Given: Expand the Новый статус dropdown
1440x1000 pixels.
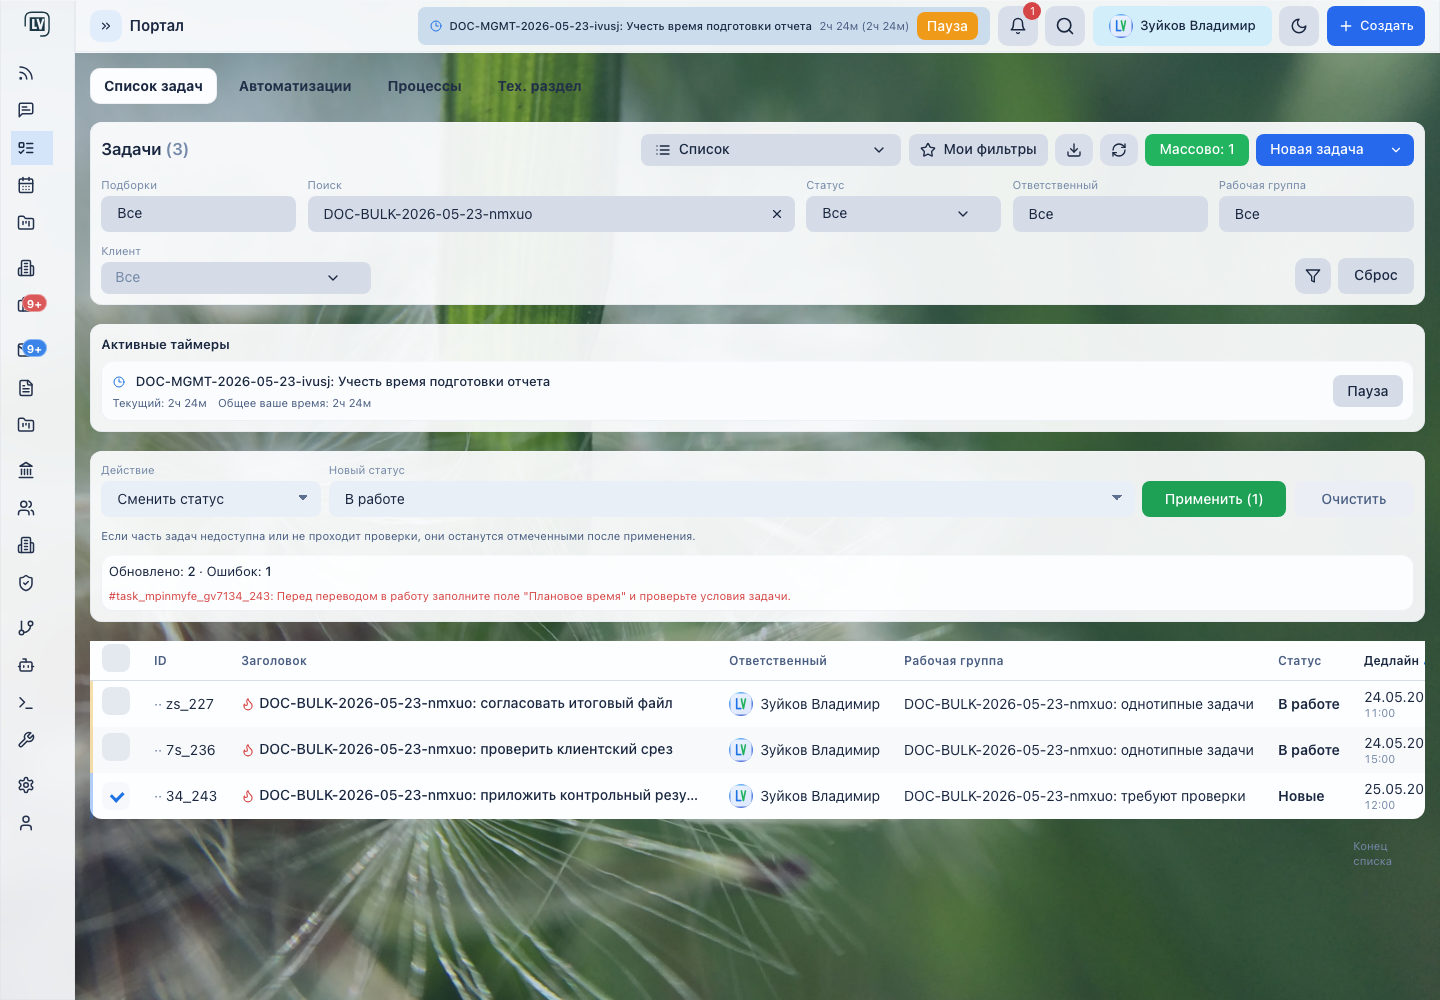Looking at the screenshot, I should coord(734,499).
